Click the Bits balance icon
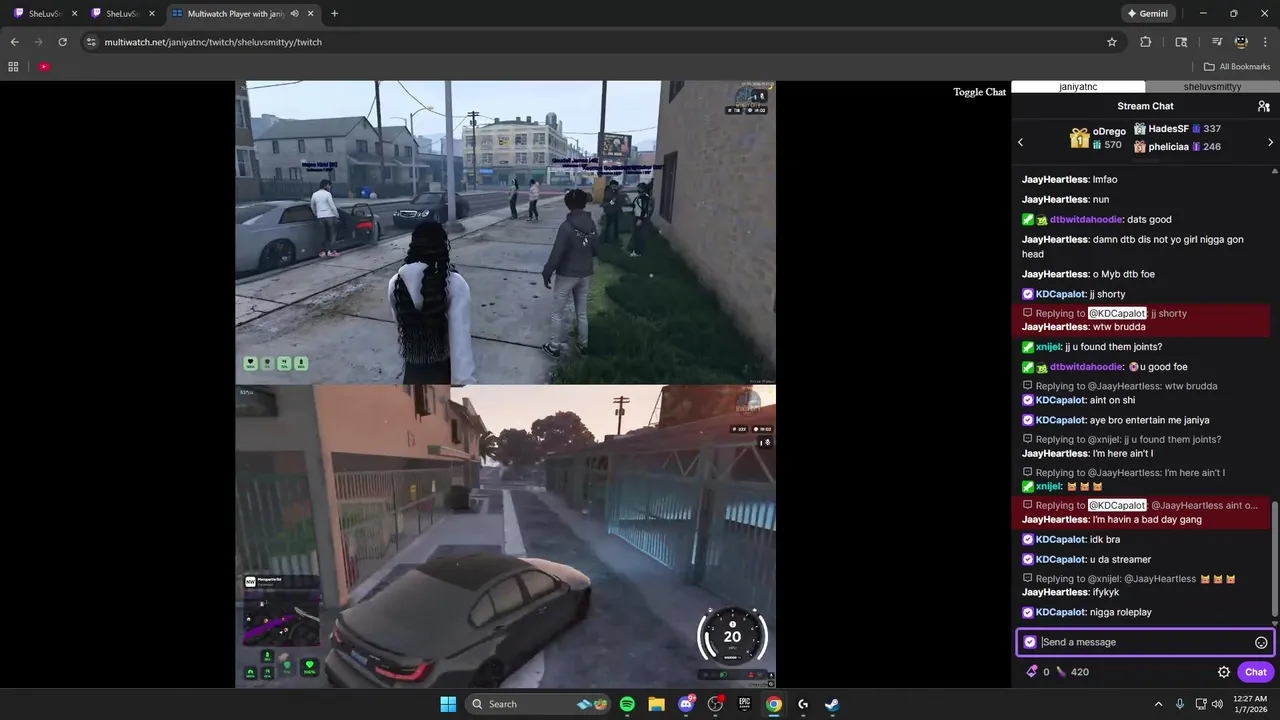Viewport: 1280px width, 720px height. (x=1032, y=672)
